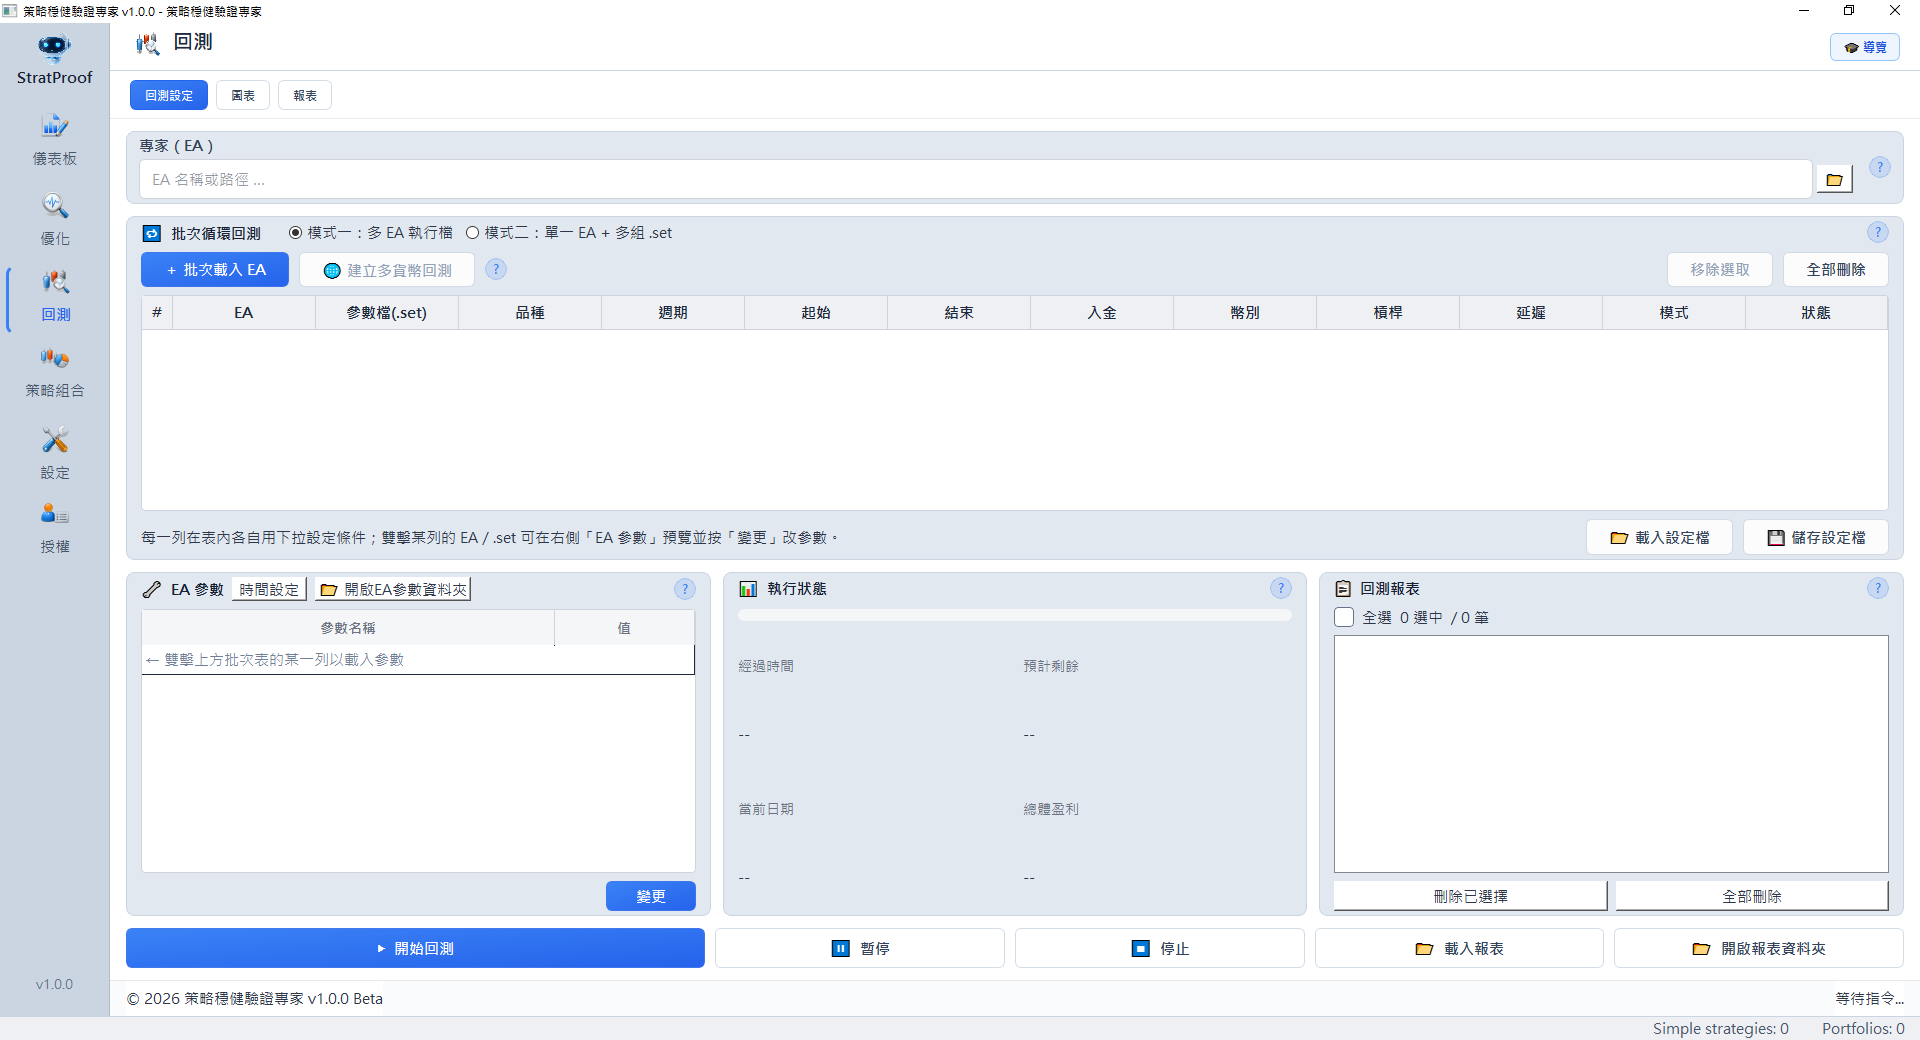
Task: Click the 批次循環回測 refresh icon
Action: (151, 233)
